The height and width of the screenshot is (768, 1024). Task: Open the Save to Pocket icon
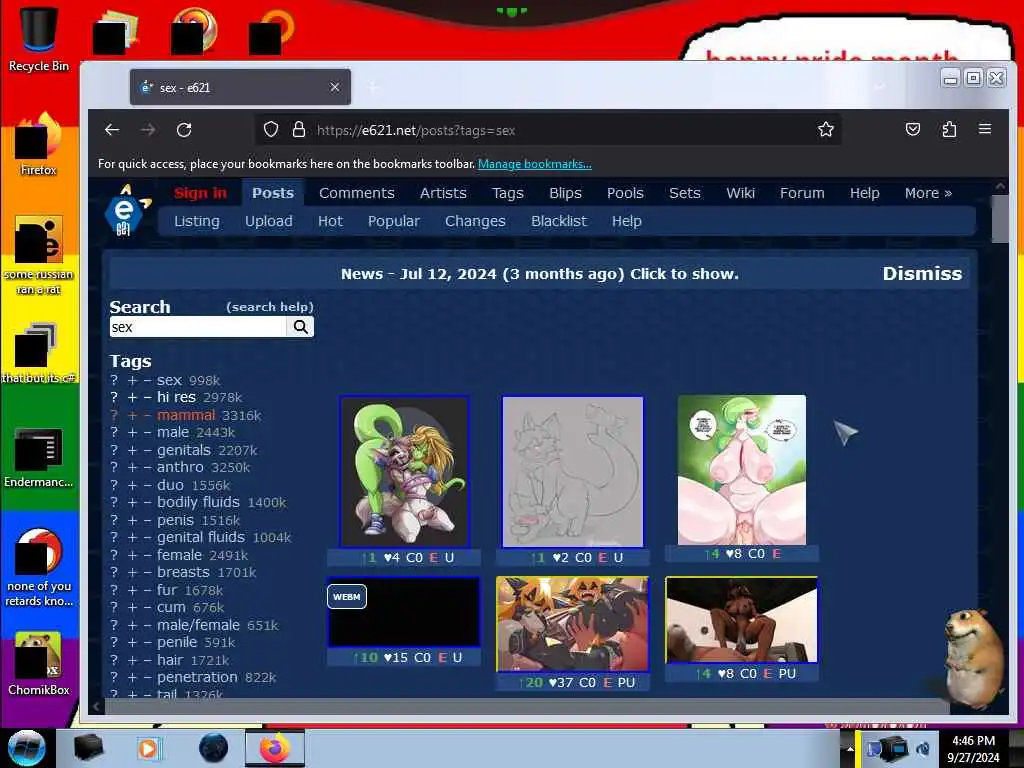click(913, 129)
